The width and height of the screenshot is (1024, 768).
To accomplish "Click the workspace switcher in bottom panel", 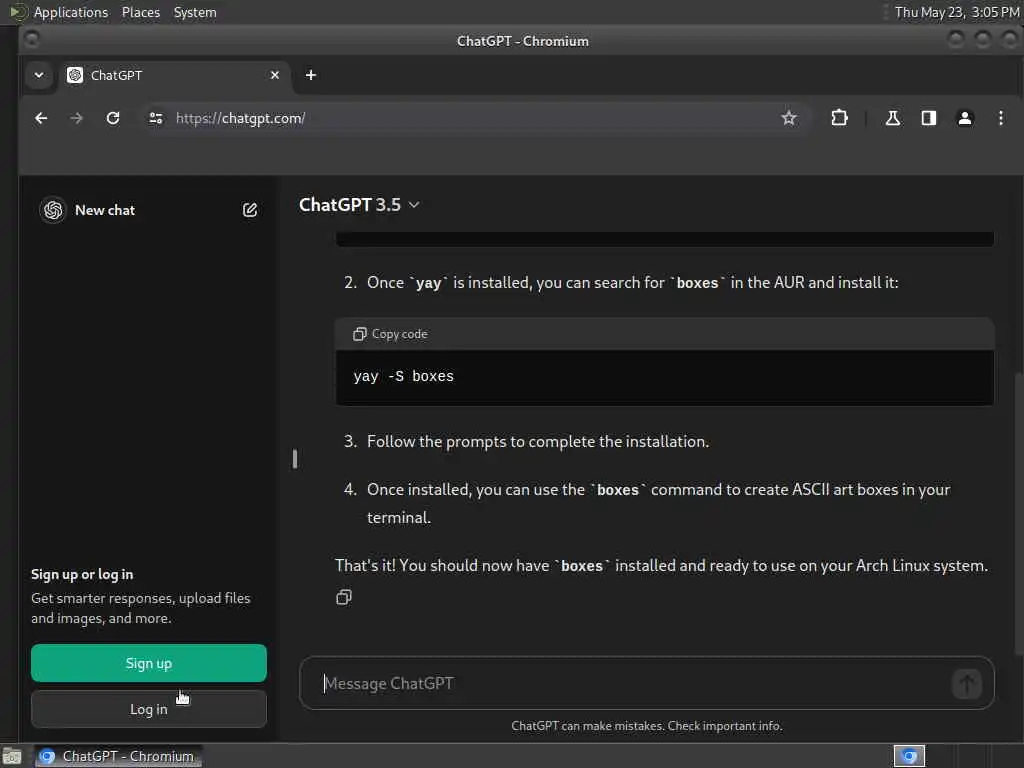I will pyautogui.click(x=909, y=756).
